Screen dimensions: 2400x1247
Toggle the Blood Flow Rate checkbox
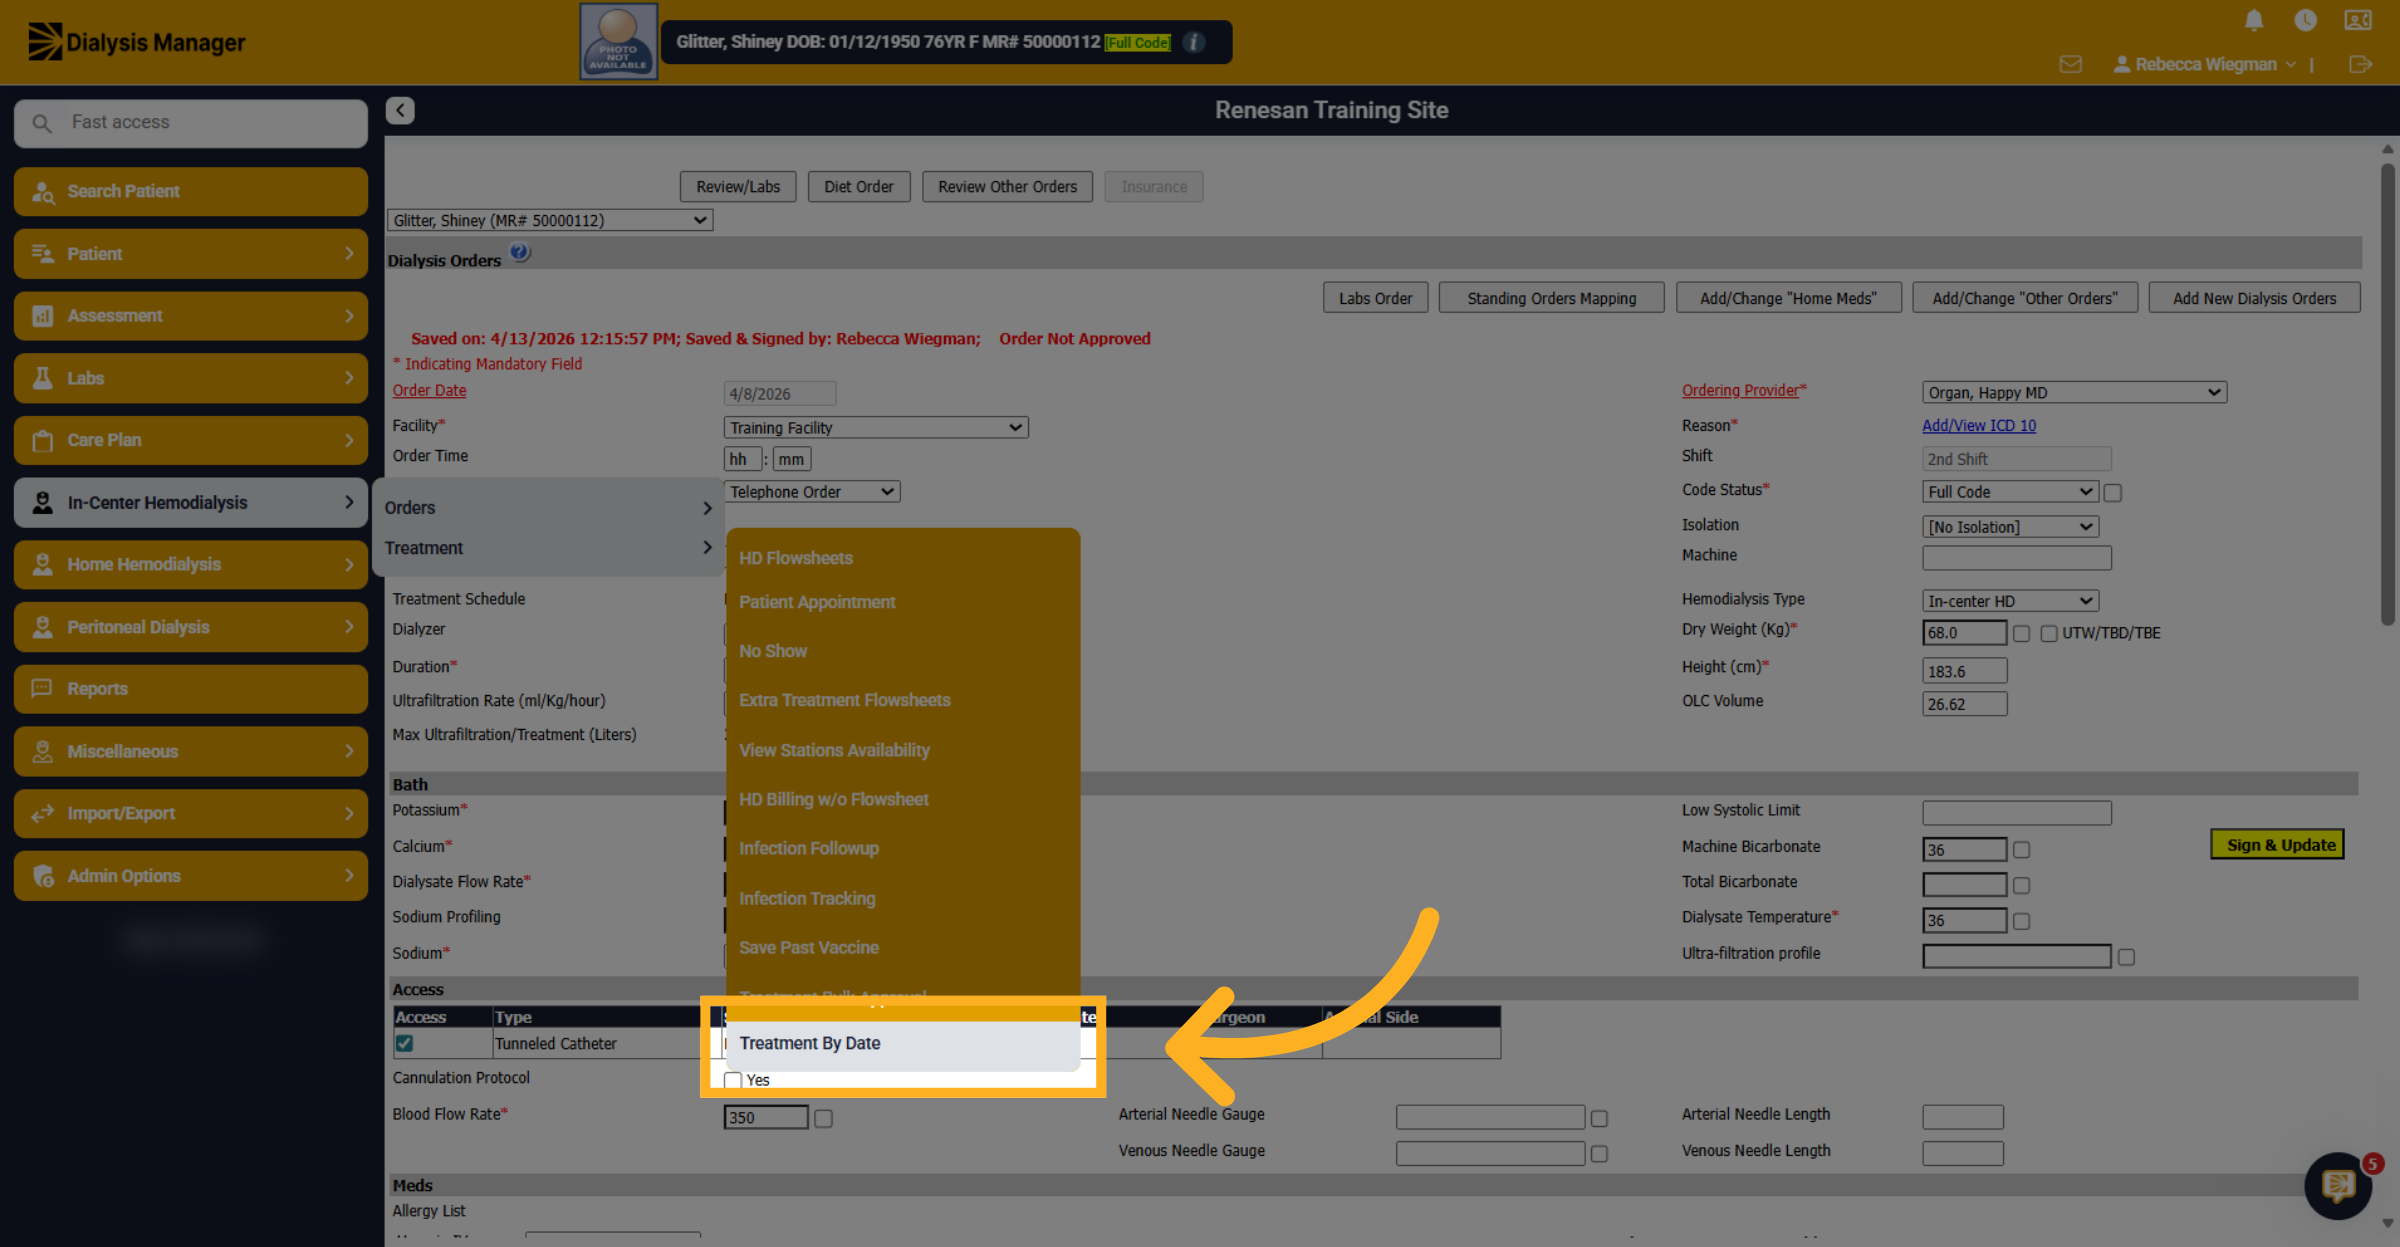pos(823,1119)
